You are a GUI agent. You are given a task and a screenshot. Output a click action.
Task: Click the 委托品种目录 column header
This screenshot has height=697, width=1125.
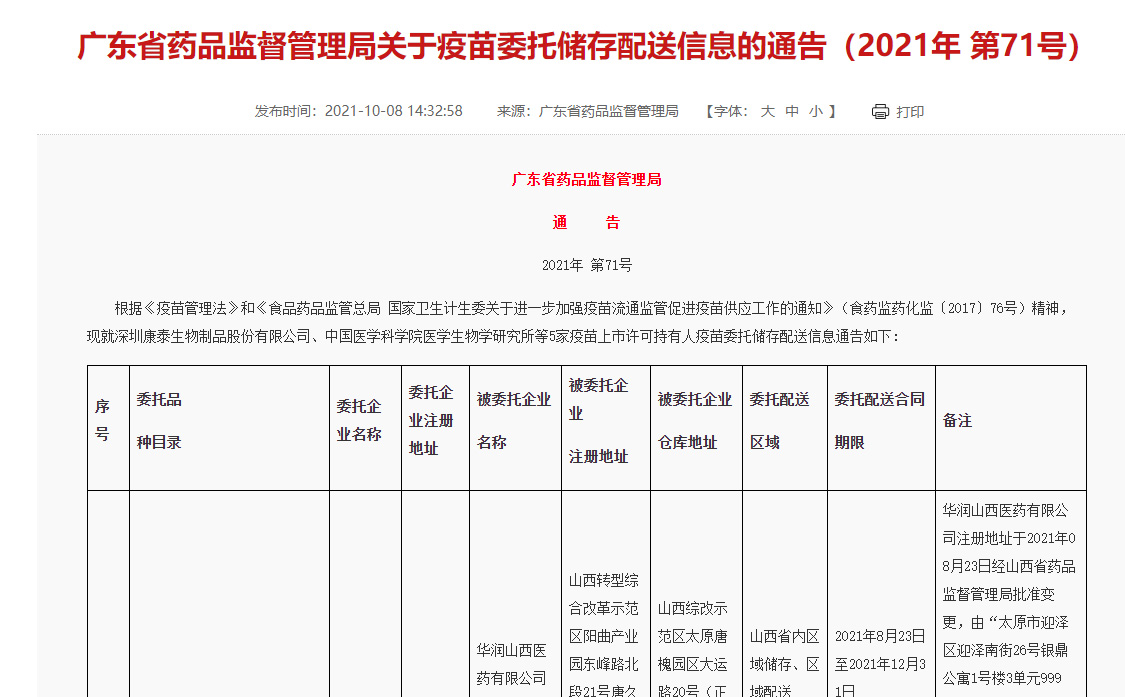tap(160, 420)
